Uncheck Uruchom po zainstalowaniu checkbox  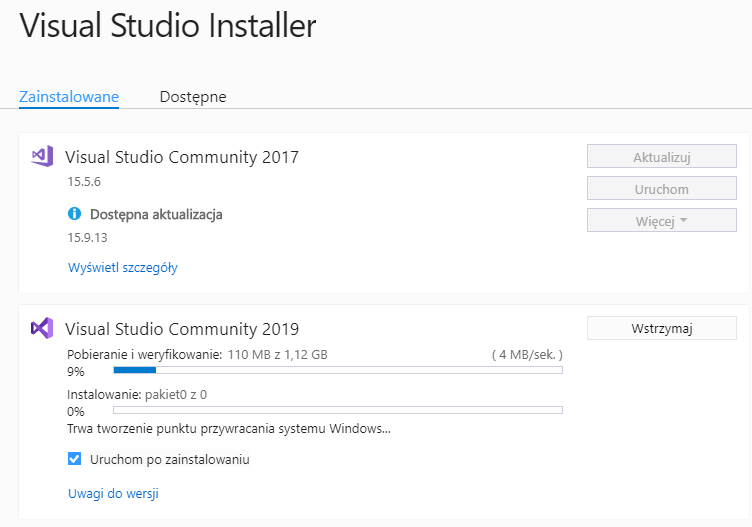(74, 459)
